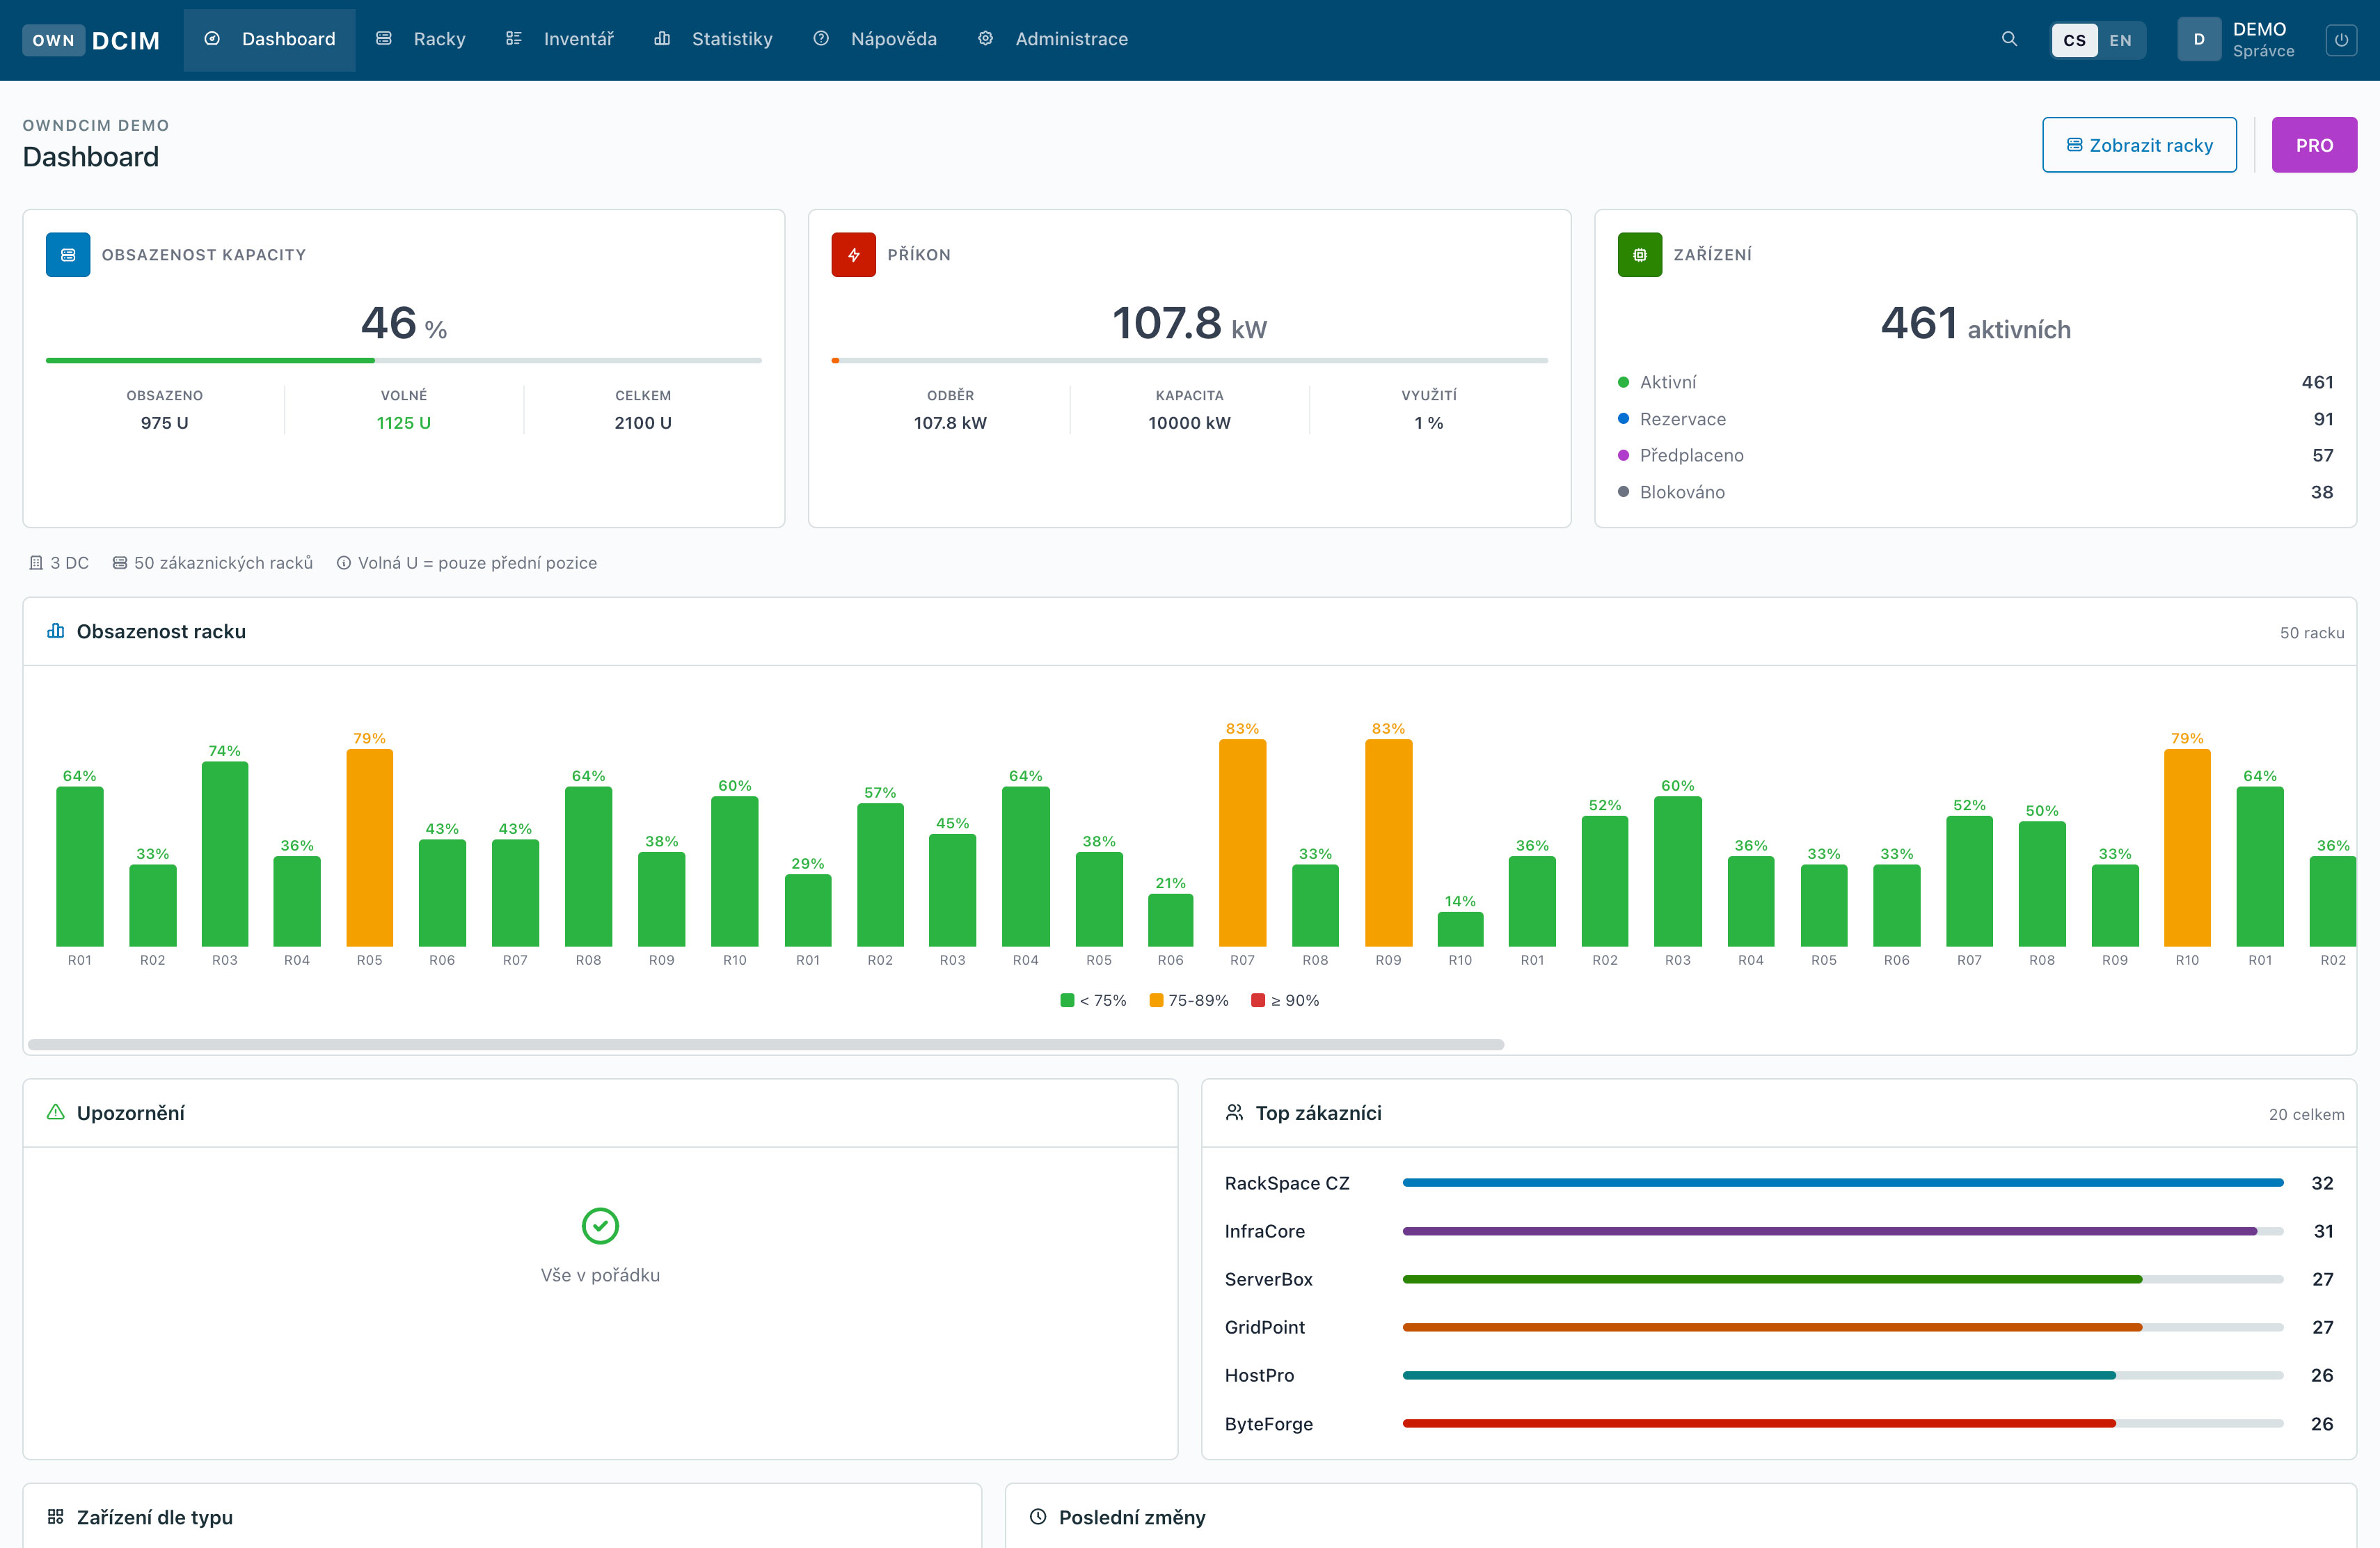
Task: Click the Rezervace status row
Action: tap(1975, 419)
